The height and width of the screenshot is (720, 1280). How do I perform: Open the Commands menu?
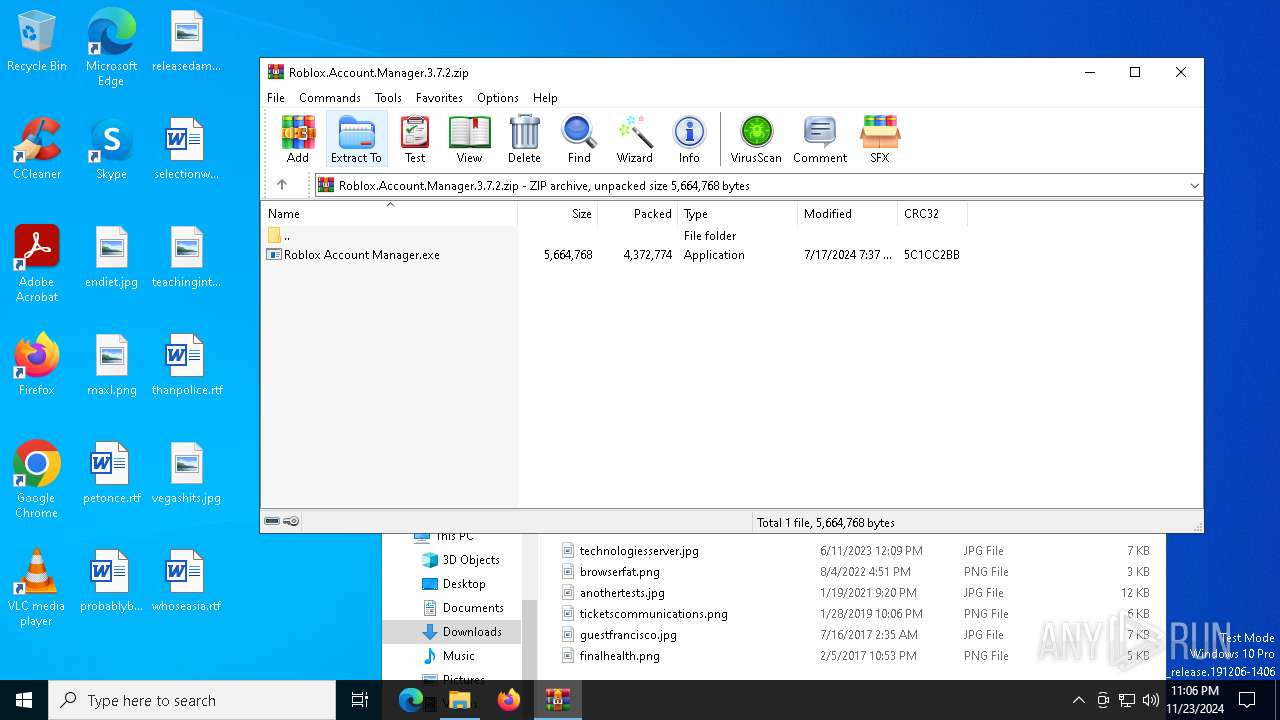[x=330, y=98]
